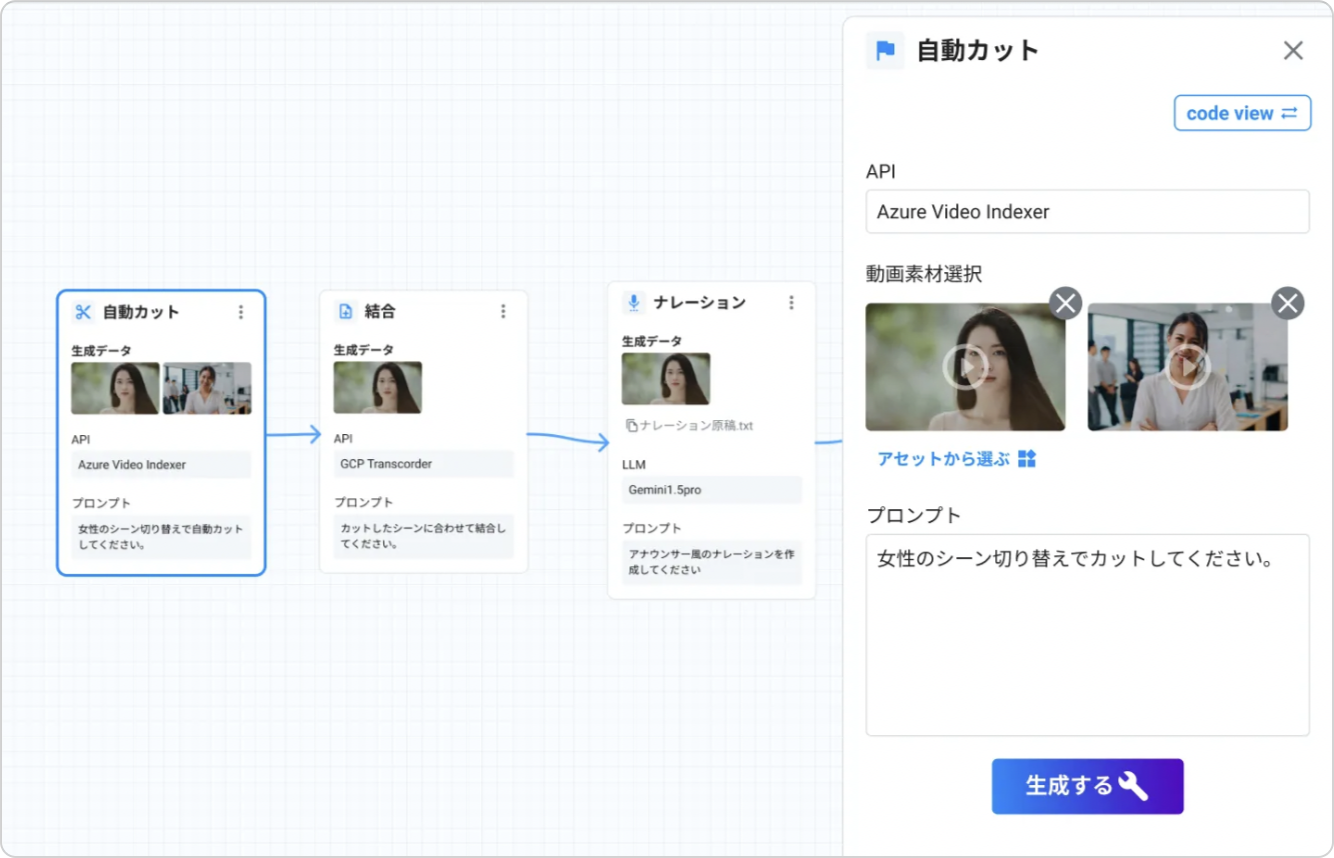Close the 自動カット settings panel
Image resolution: width=1334 pixels, height=858 pixels.
point(1293,51)
